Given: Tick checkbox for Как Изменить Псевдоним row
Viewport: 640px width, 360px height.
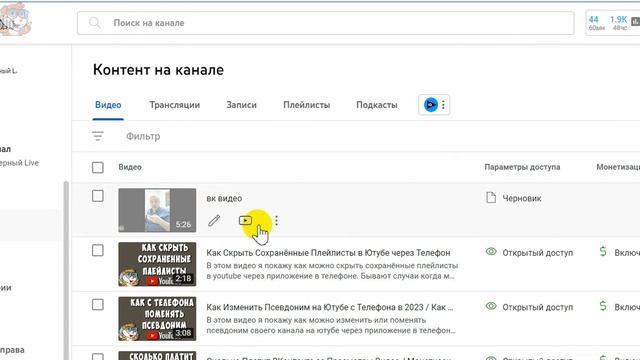Looking at the screenshot, I should point(98,304).
